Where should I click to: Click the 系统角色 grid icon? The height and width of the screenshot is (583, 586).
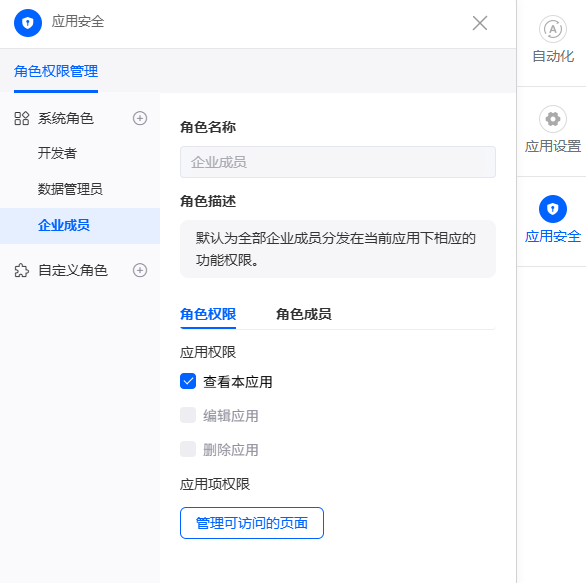pyautogui.click(x=22, y=118)
